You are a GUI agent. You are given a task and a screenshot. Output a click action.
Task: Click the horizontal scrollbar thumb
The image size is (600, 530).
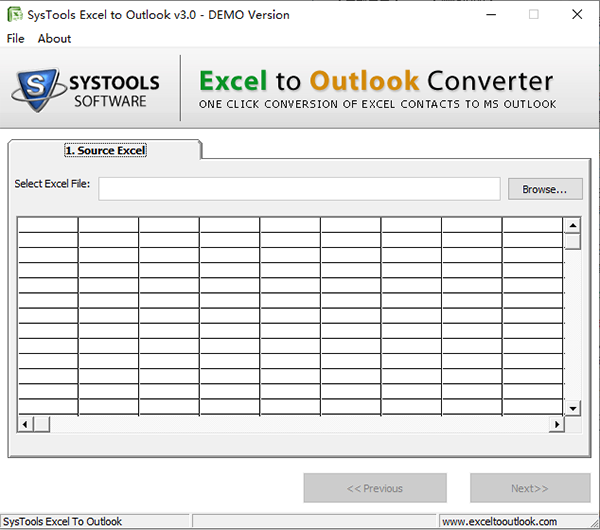pyautogui.click(x=42, y=424)
